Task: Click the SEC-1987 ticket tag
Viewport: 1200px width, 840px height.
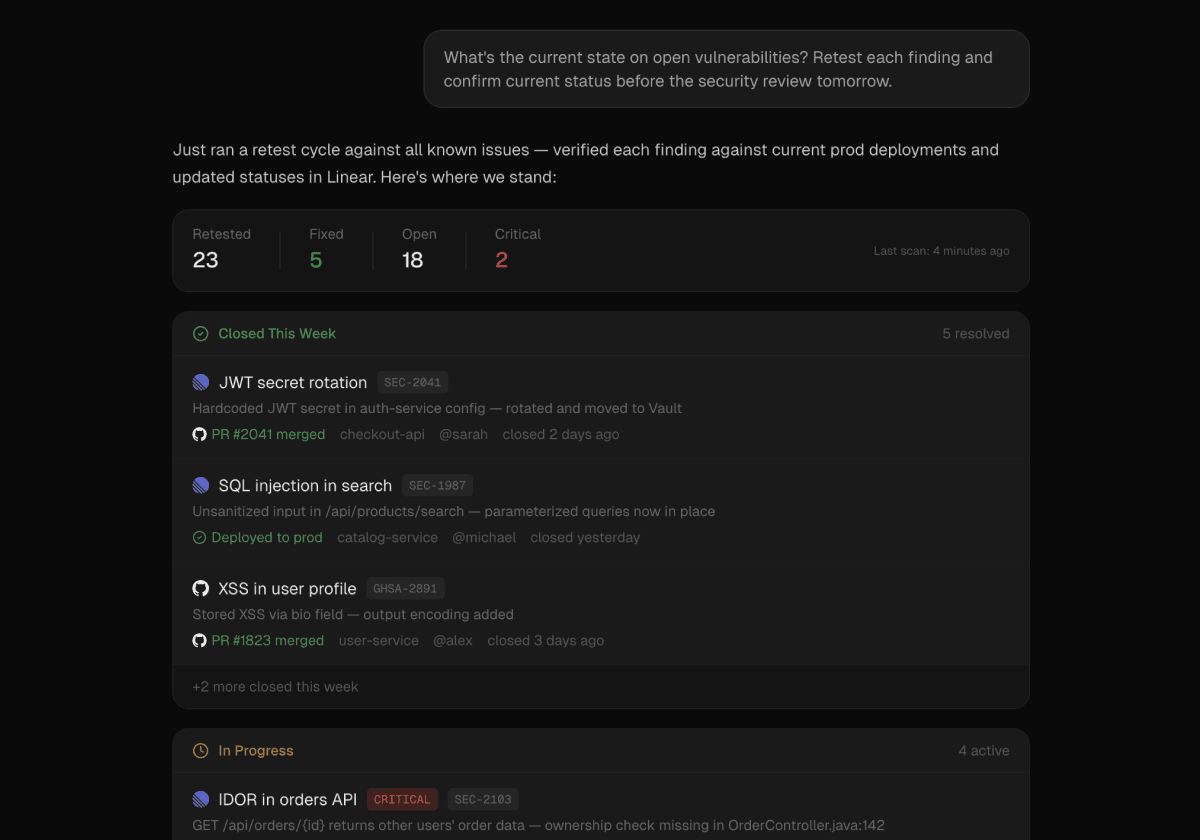Action: coord(437,485)
